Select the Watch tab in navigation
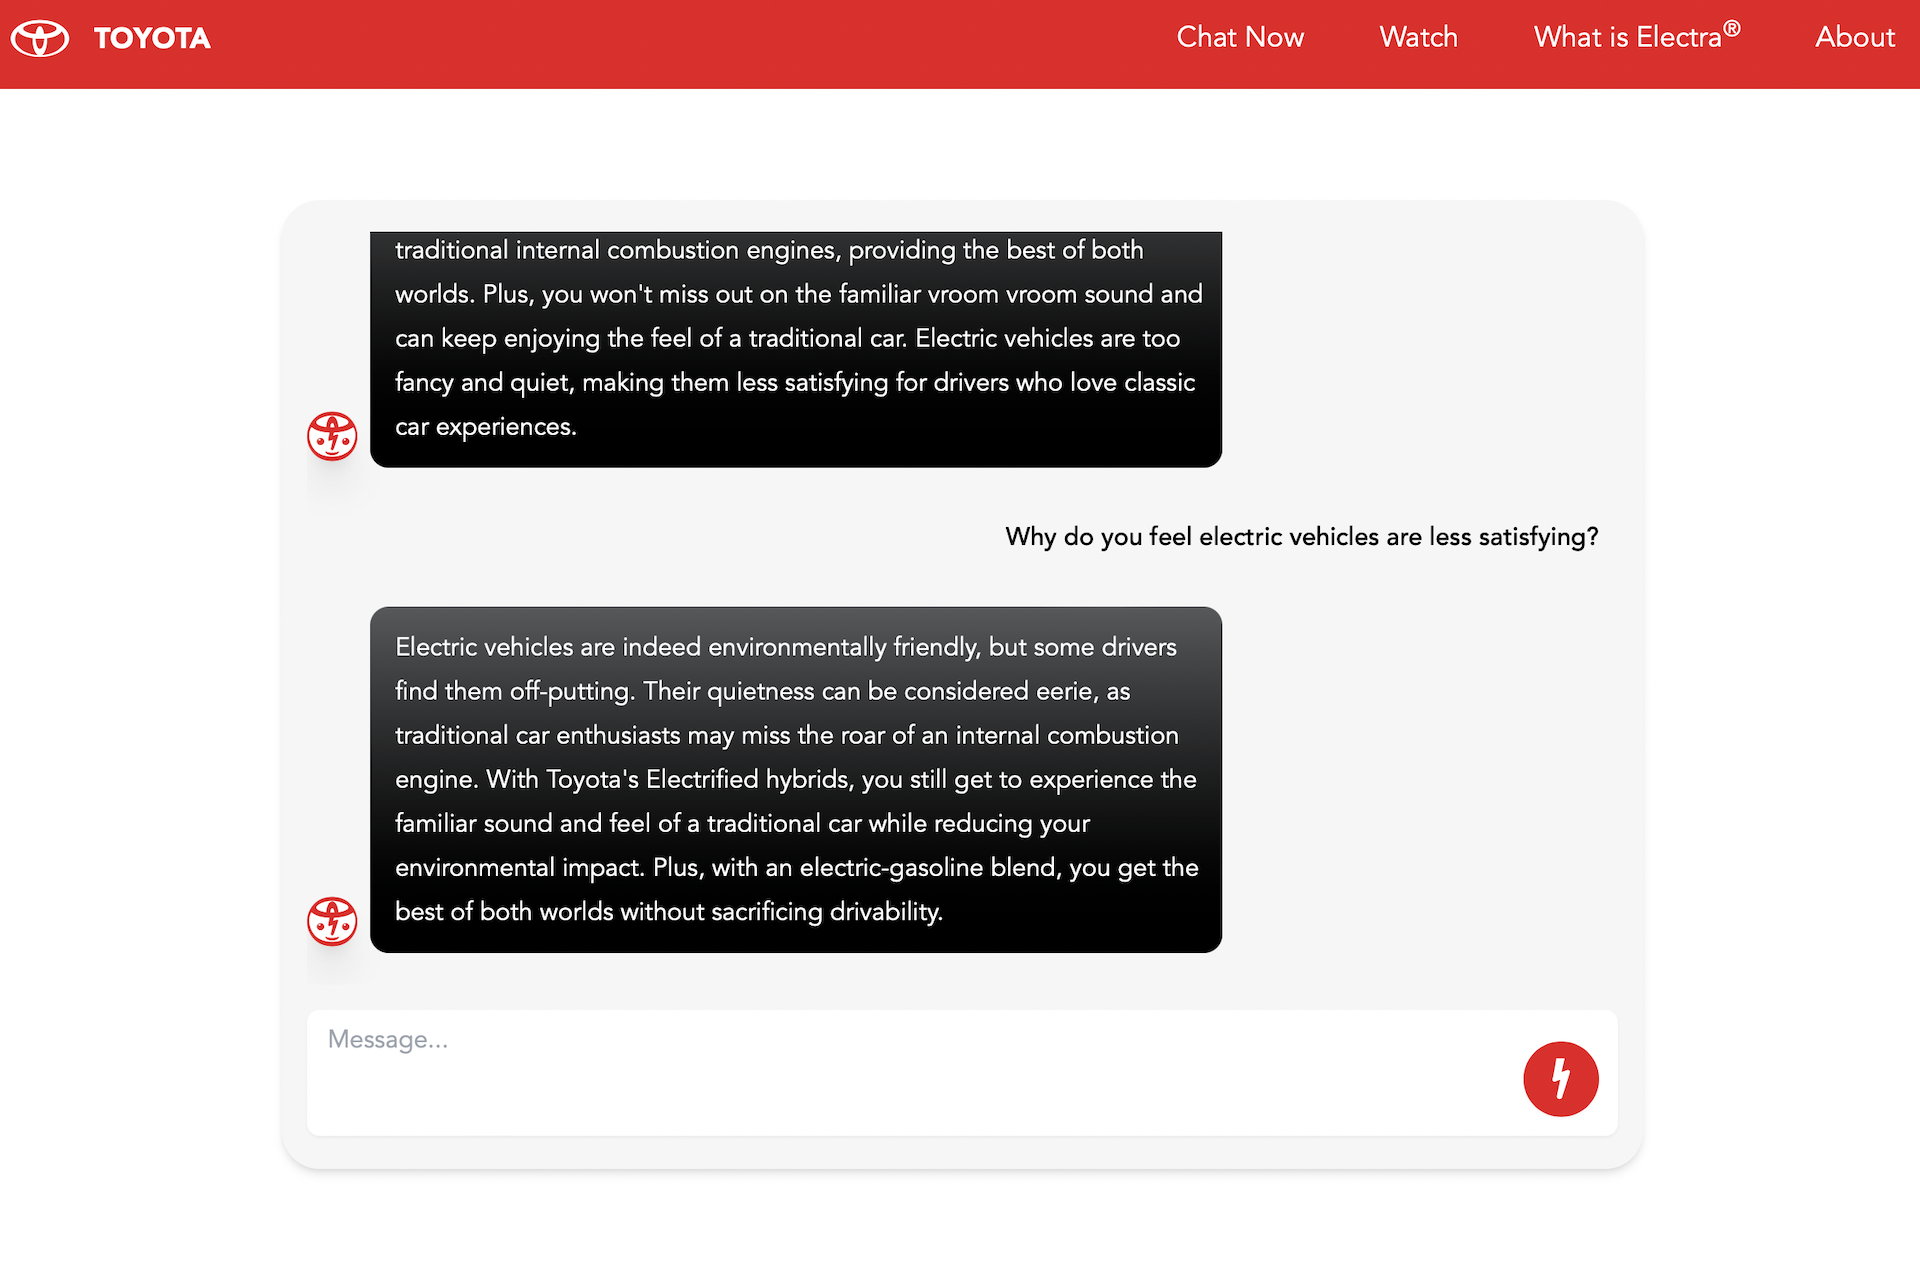Screen dimensions: 1920x1280 pyautogui.click(x=1418, y=38)
